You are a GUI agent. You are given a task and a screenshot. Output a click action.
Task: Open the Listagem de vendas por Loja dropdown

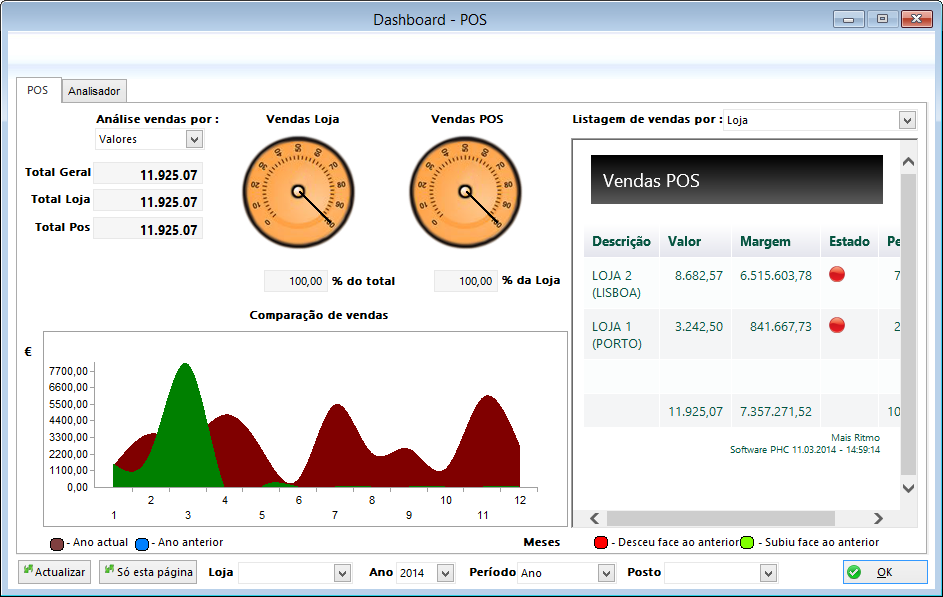pyautogui.click(x=907, y=120)
